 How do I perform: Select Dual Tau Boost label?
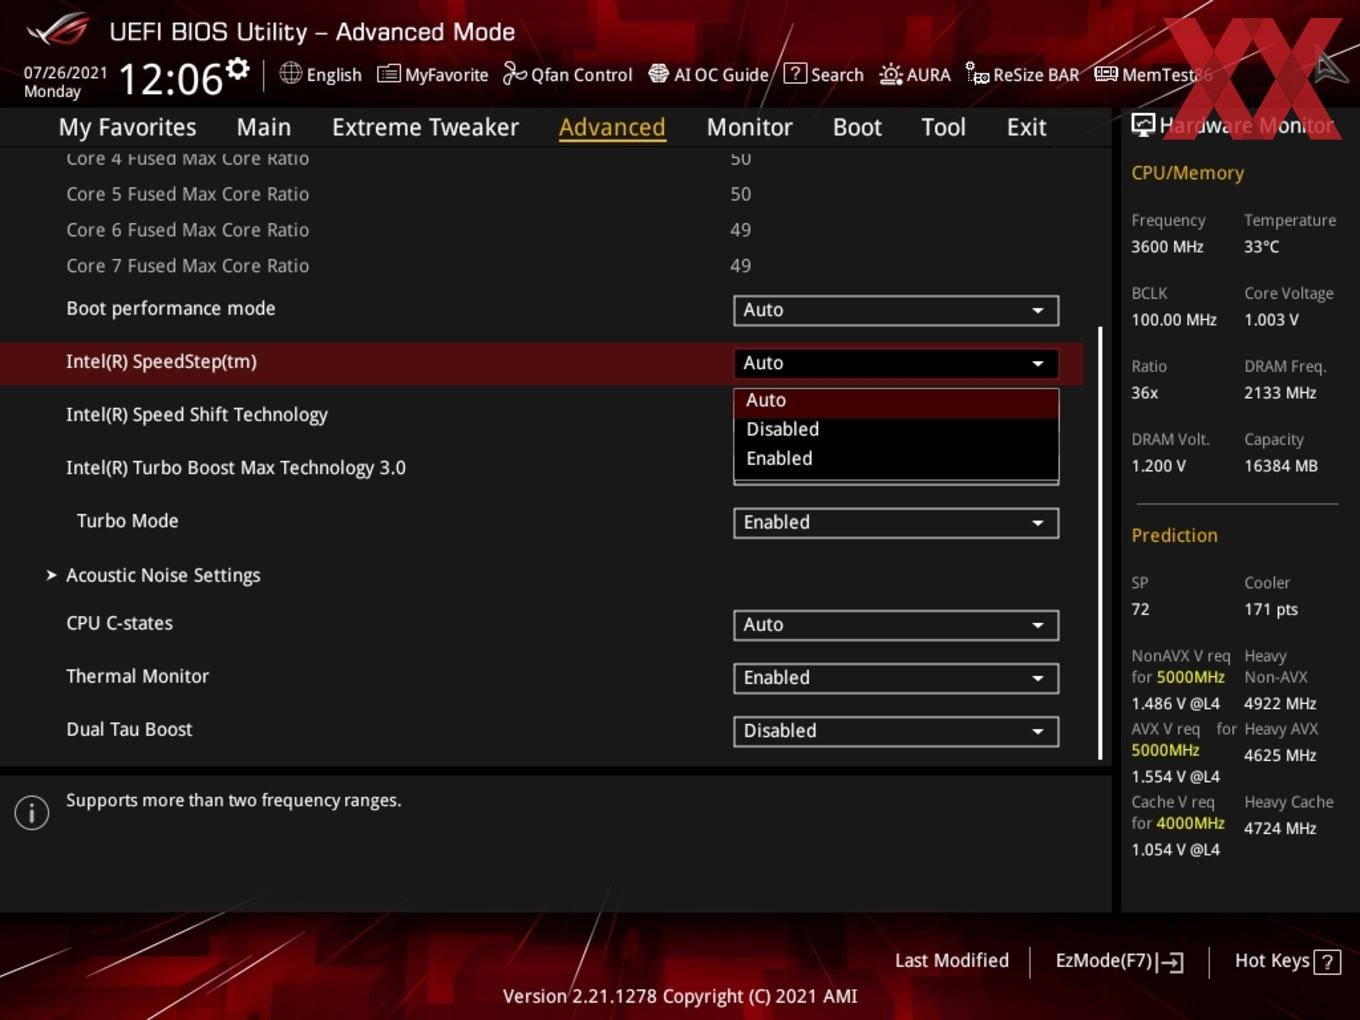(129, 730)
